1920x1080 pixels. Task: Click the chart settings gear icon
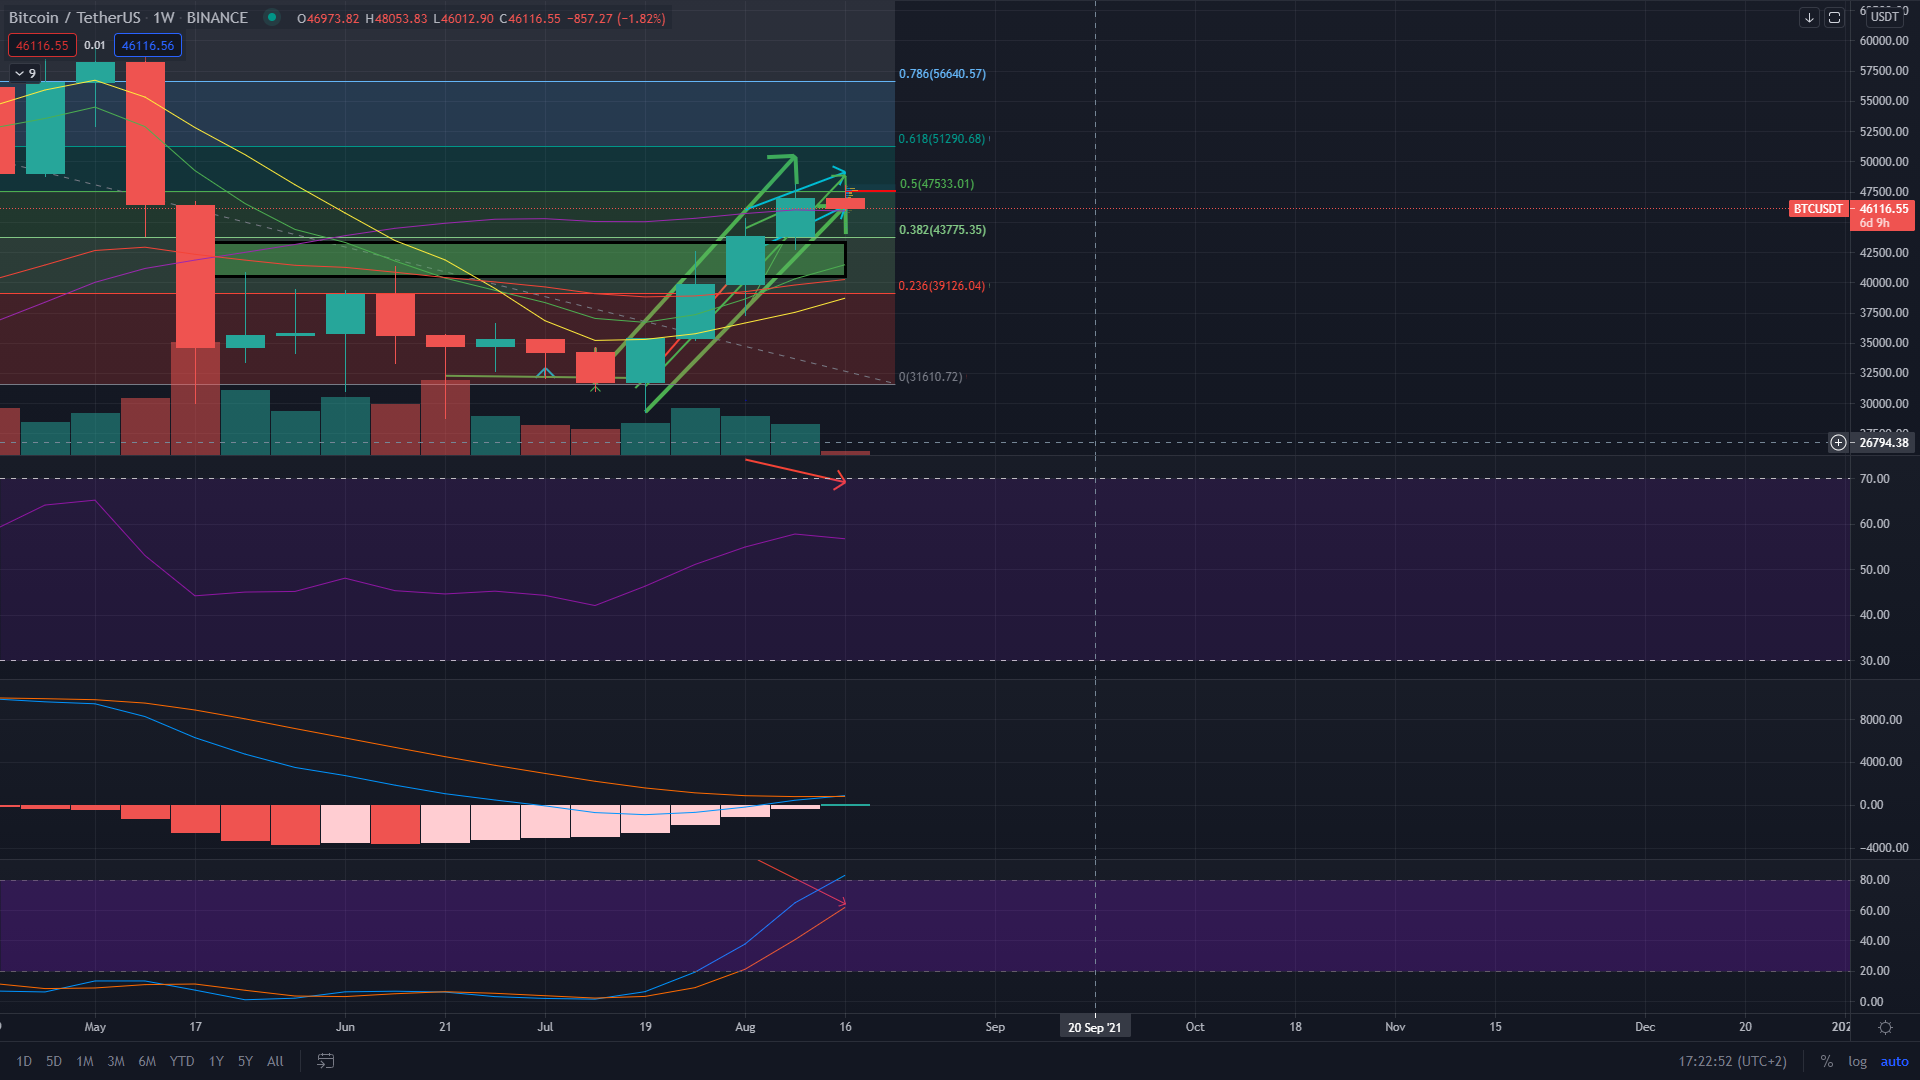tap(1885, 1027)
